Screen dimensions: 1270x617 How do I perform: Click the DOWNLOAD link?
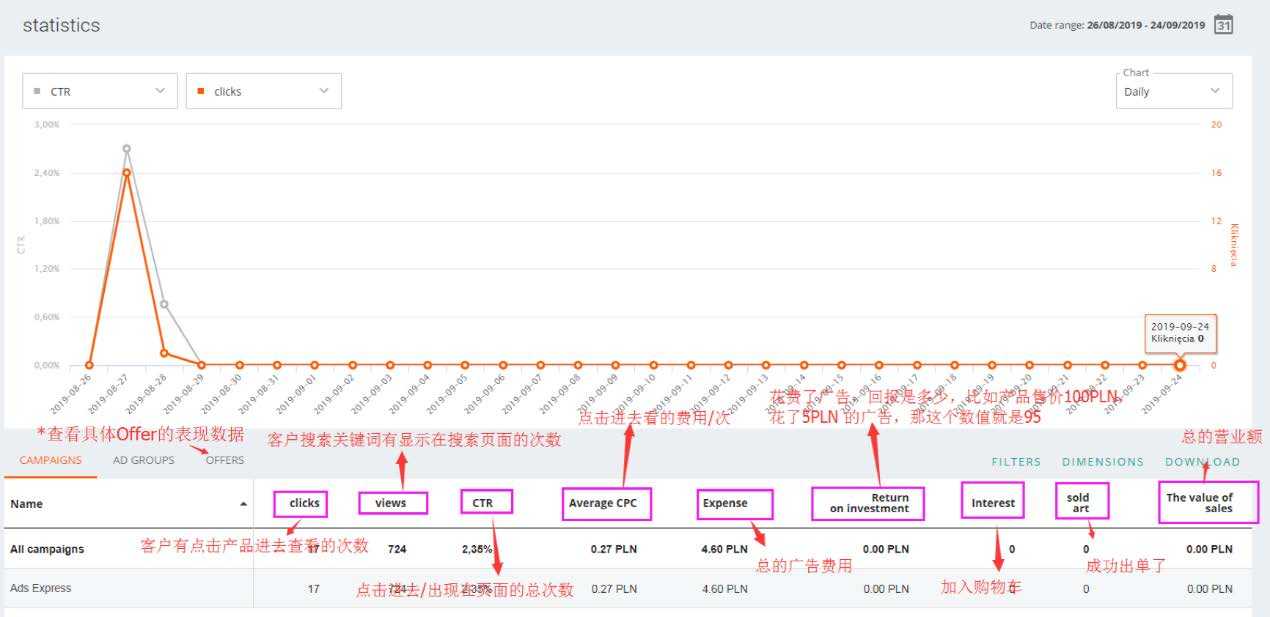pyautogui.click(x=1202, y=462)
